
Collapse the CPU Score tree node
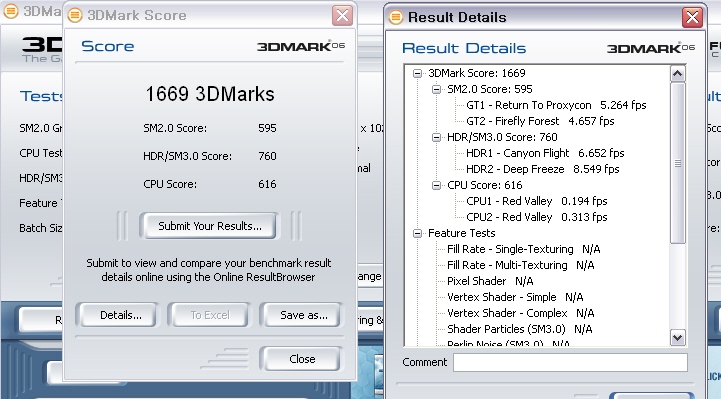click(436, 185)
